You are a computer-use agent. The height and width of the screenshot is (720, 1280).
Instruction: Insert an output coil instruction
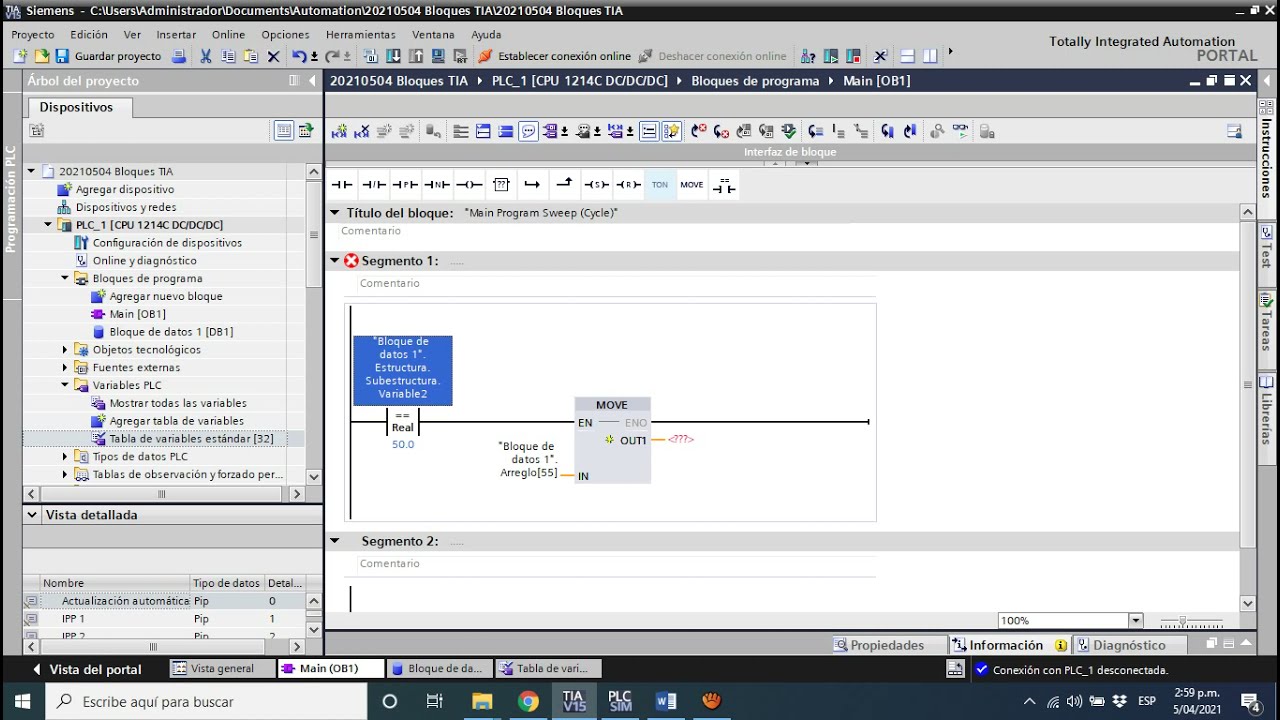click(469, 184)
